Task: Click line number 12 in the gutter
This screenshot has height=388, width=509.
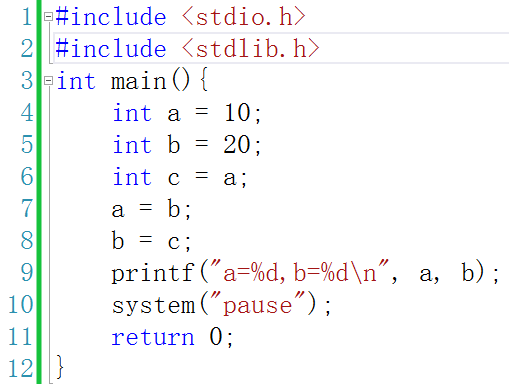Action: (21, 369)
